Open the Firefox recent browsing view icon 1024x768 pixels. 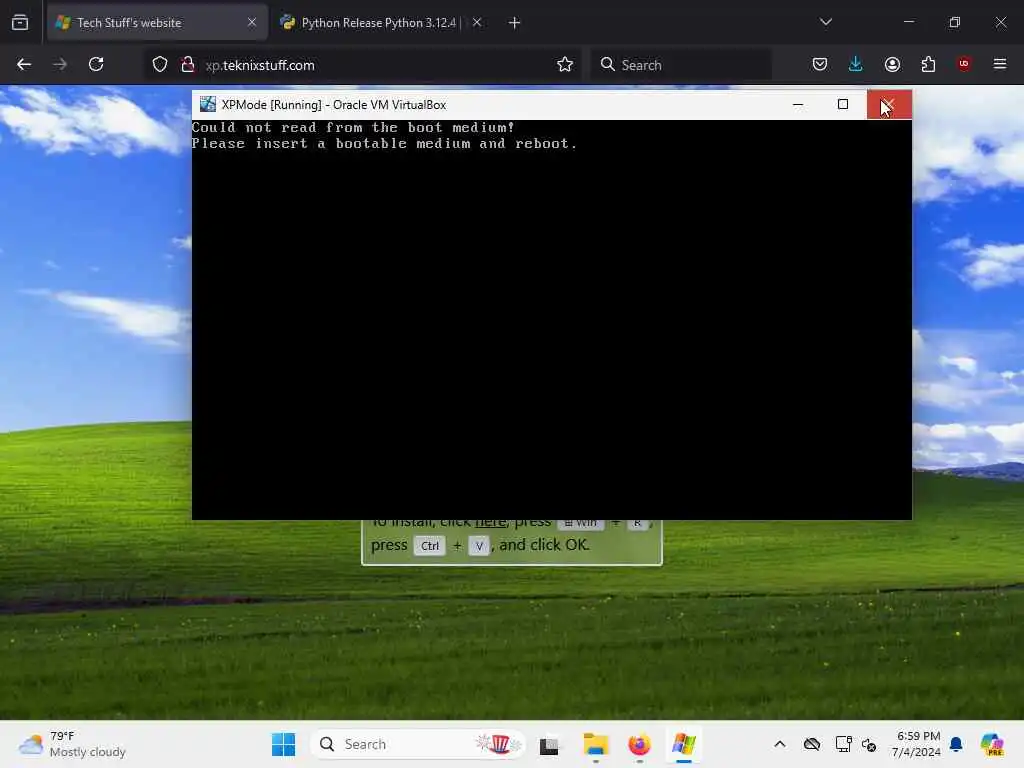pos(20,23)
